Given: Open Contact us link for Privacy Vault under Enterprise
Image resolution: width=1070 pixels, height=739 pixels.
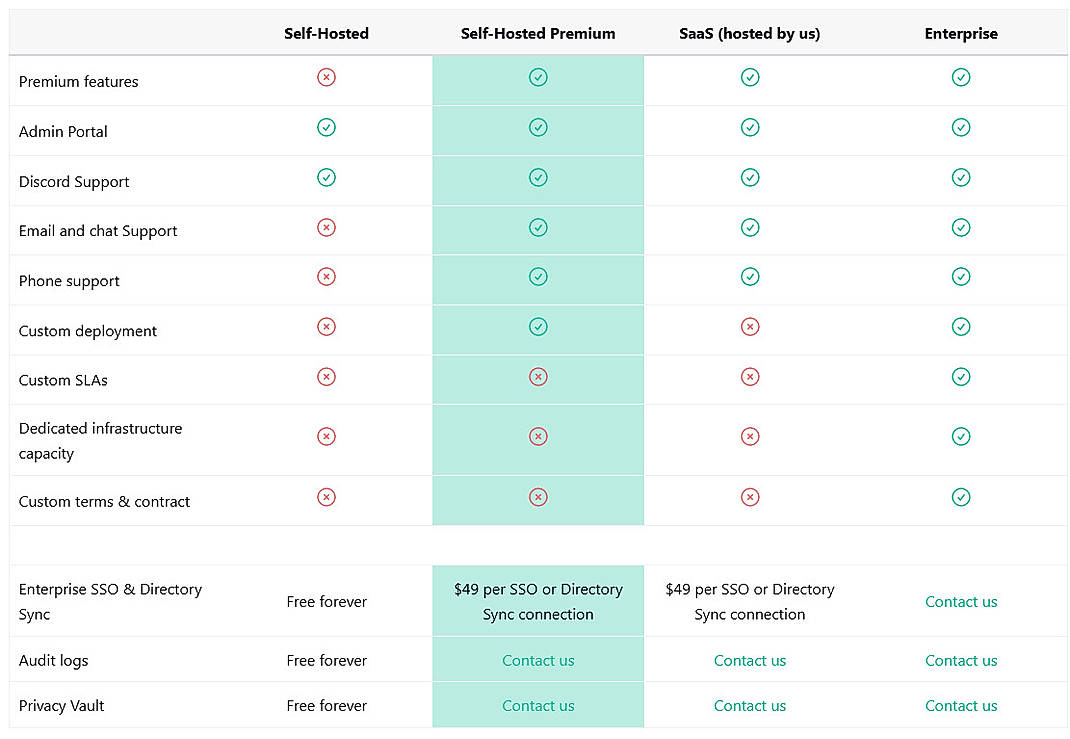Looking at the screenshot, I should [x=961, y=705].
